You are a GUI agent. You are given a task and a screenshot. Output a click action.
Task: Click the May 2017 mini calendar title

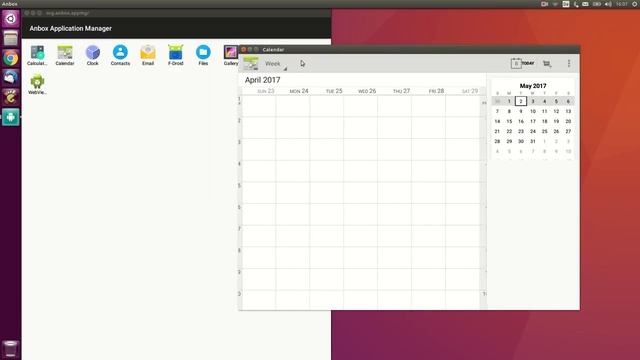click(533, 86)
